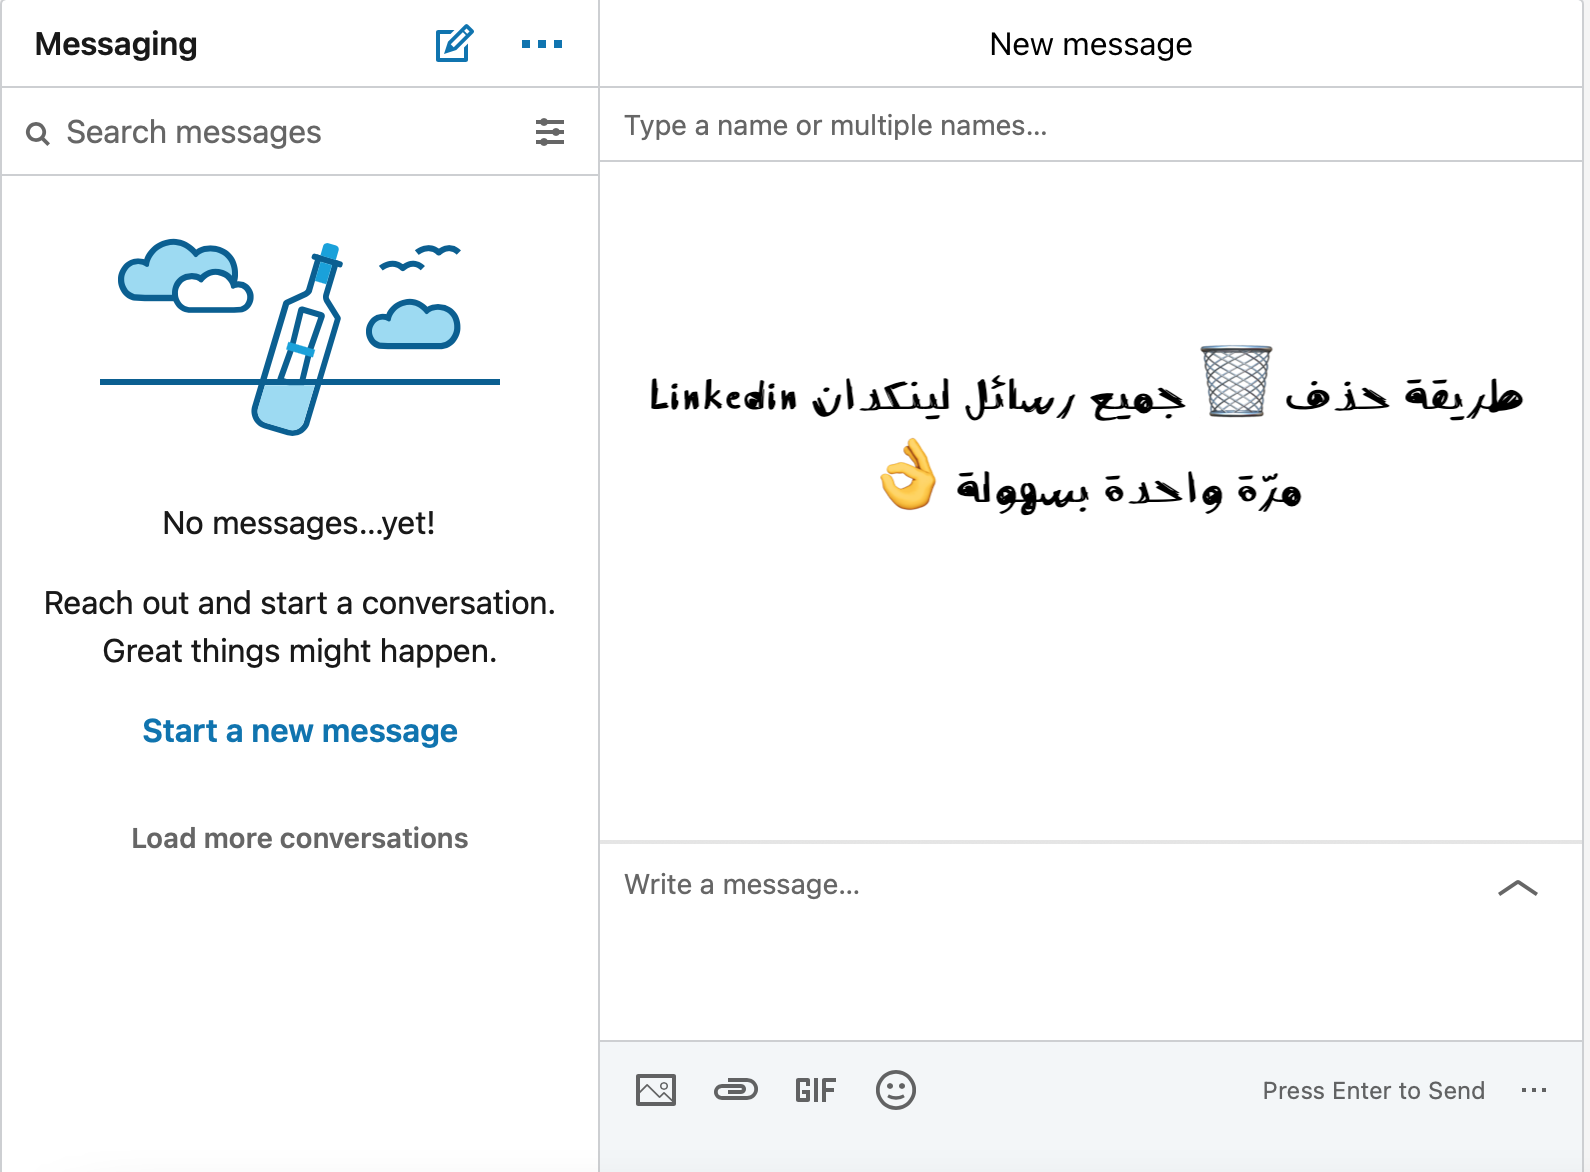Attach an image to the message
Image resolution: width=1590 pixels, height=1172 pixels.
coord(655,1090)
